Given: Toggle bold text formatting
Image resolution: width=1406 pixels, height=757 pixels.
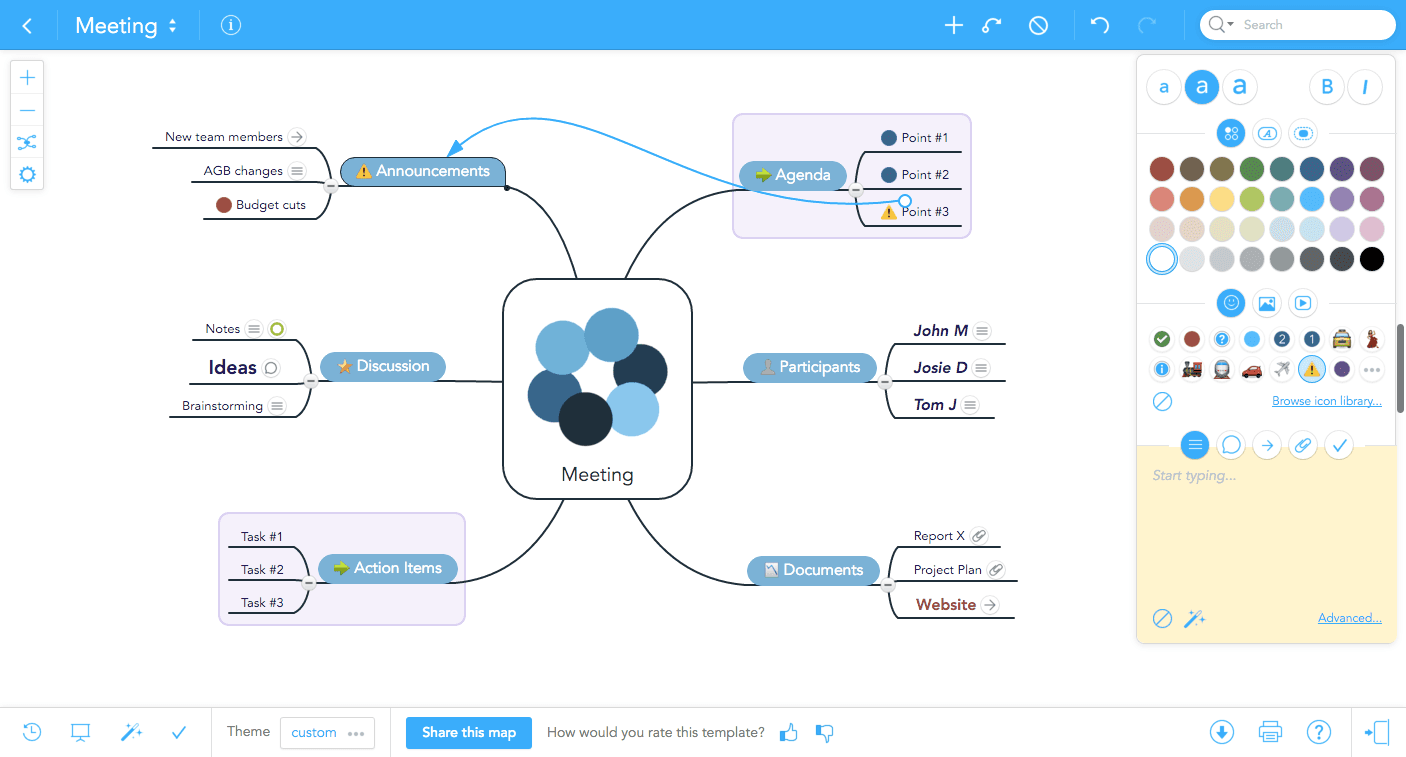Looking at the screenshot, I should 1327,87.
